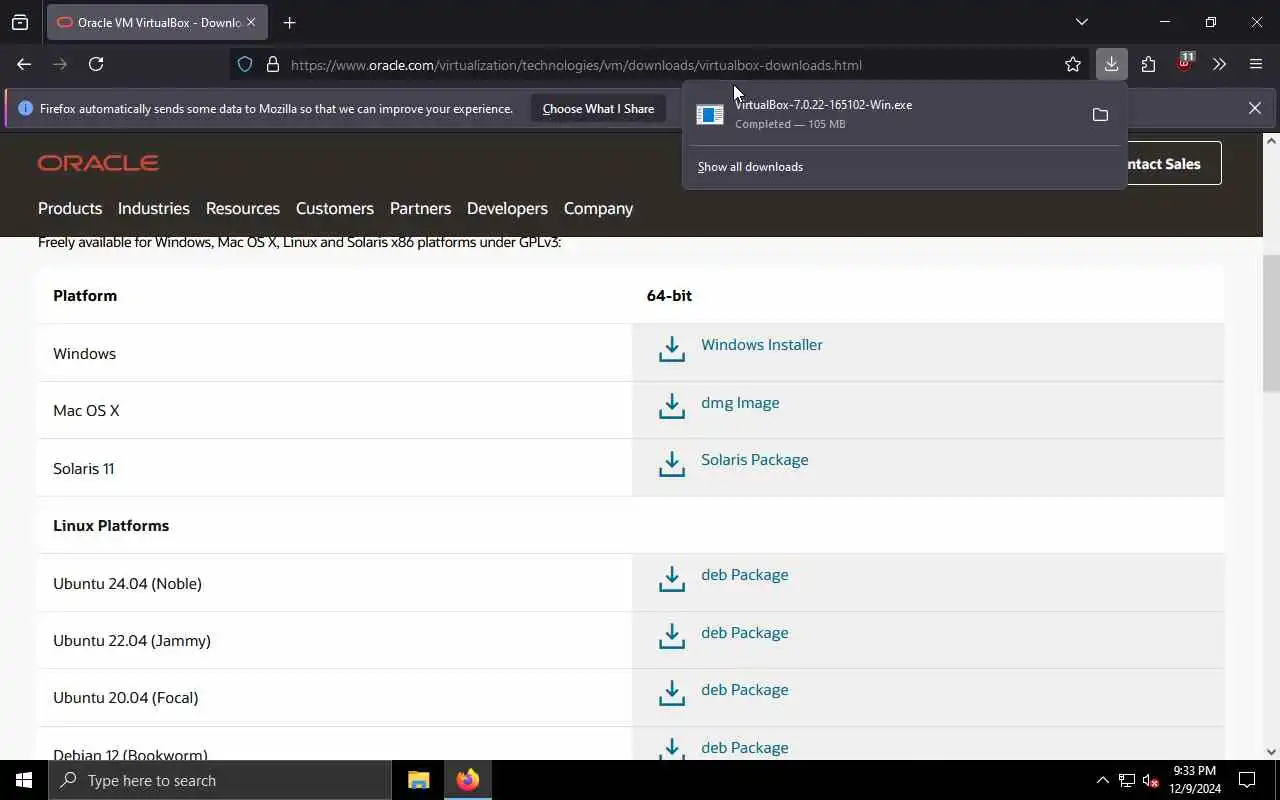
Task: Open the tracking protection shield icon
Action: point(245,65)
